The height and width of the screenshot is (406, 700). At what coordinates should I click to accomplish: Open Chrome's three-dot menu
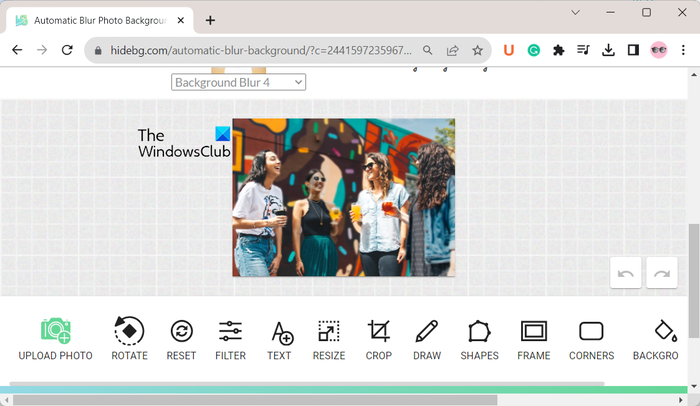(x=683, y=50)
